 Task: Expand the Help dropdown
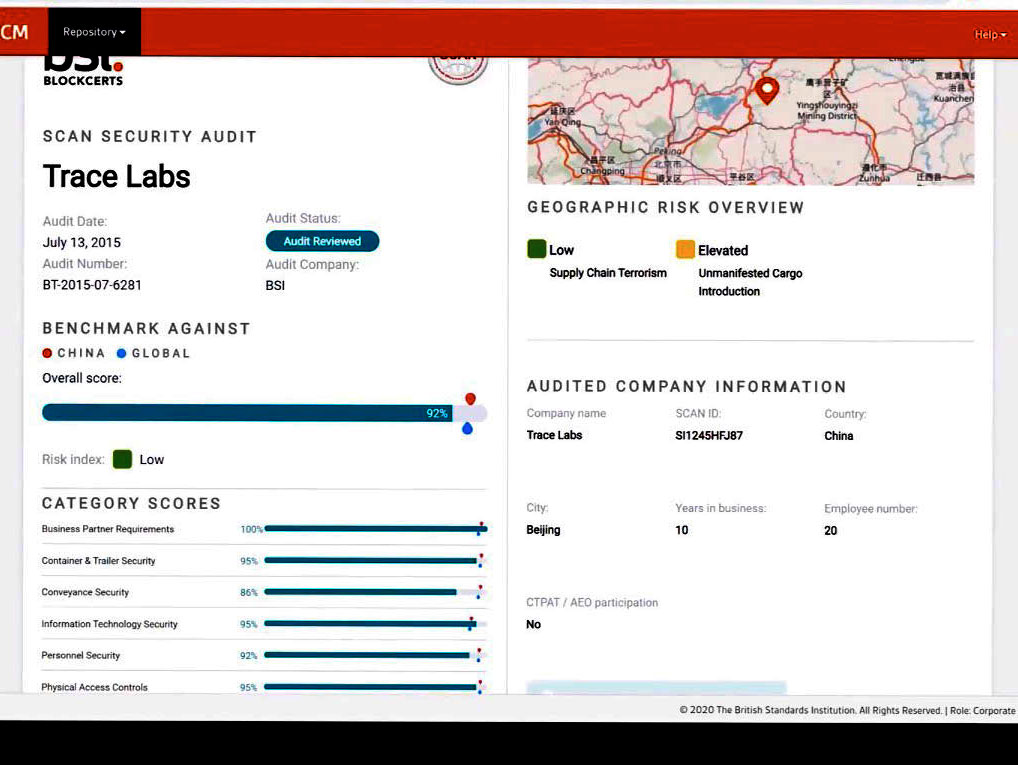(x=988, y=33)
